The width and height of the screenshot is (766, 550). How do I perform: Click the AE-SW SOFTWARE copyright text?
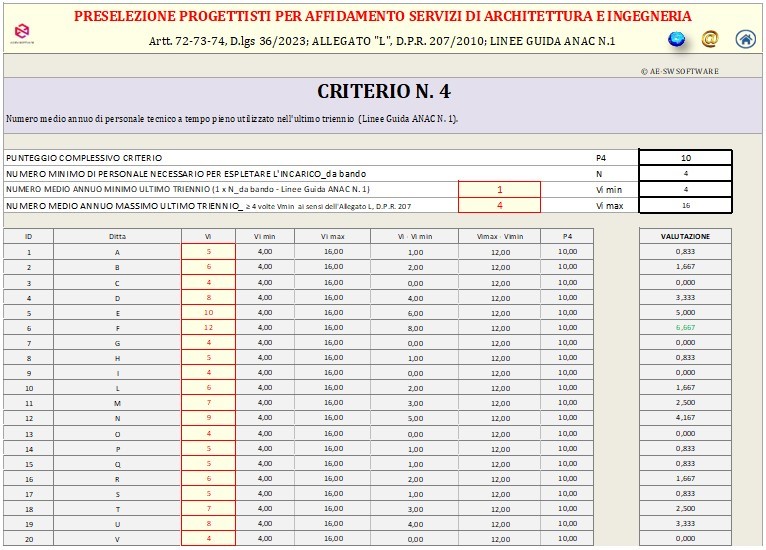pos(679,71)
